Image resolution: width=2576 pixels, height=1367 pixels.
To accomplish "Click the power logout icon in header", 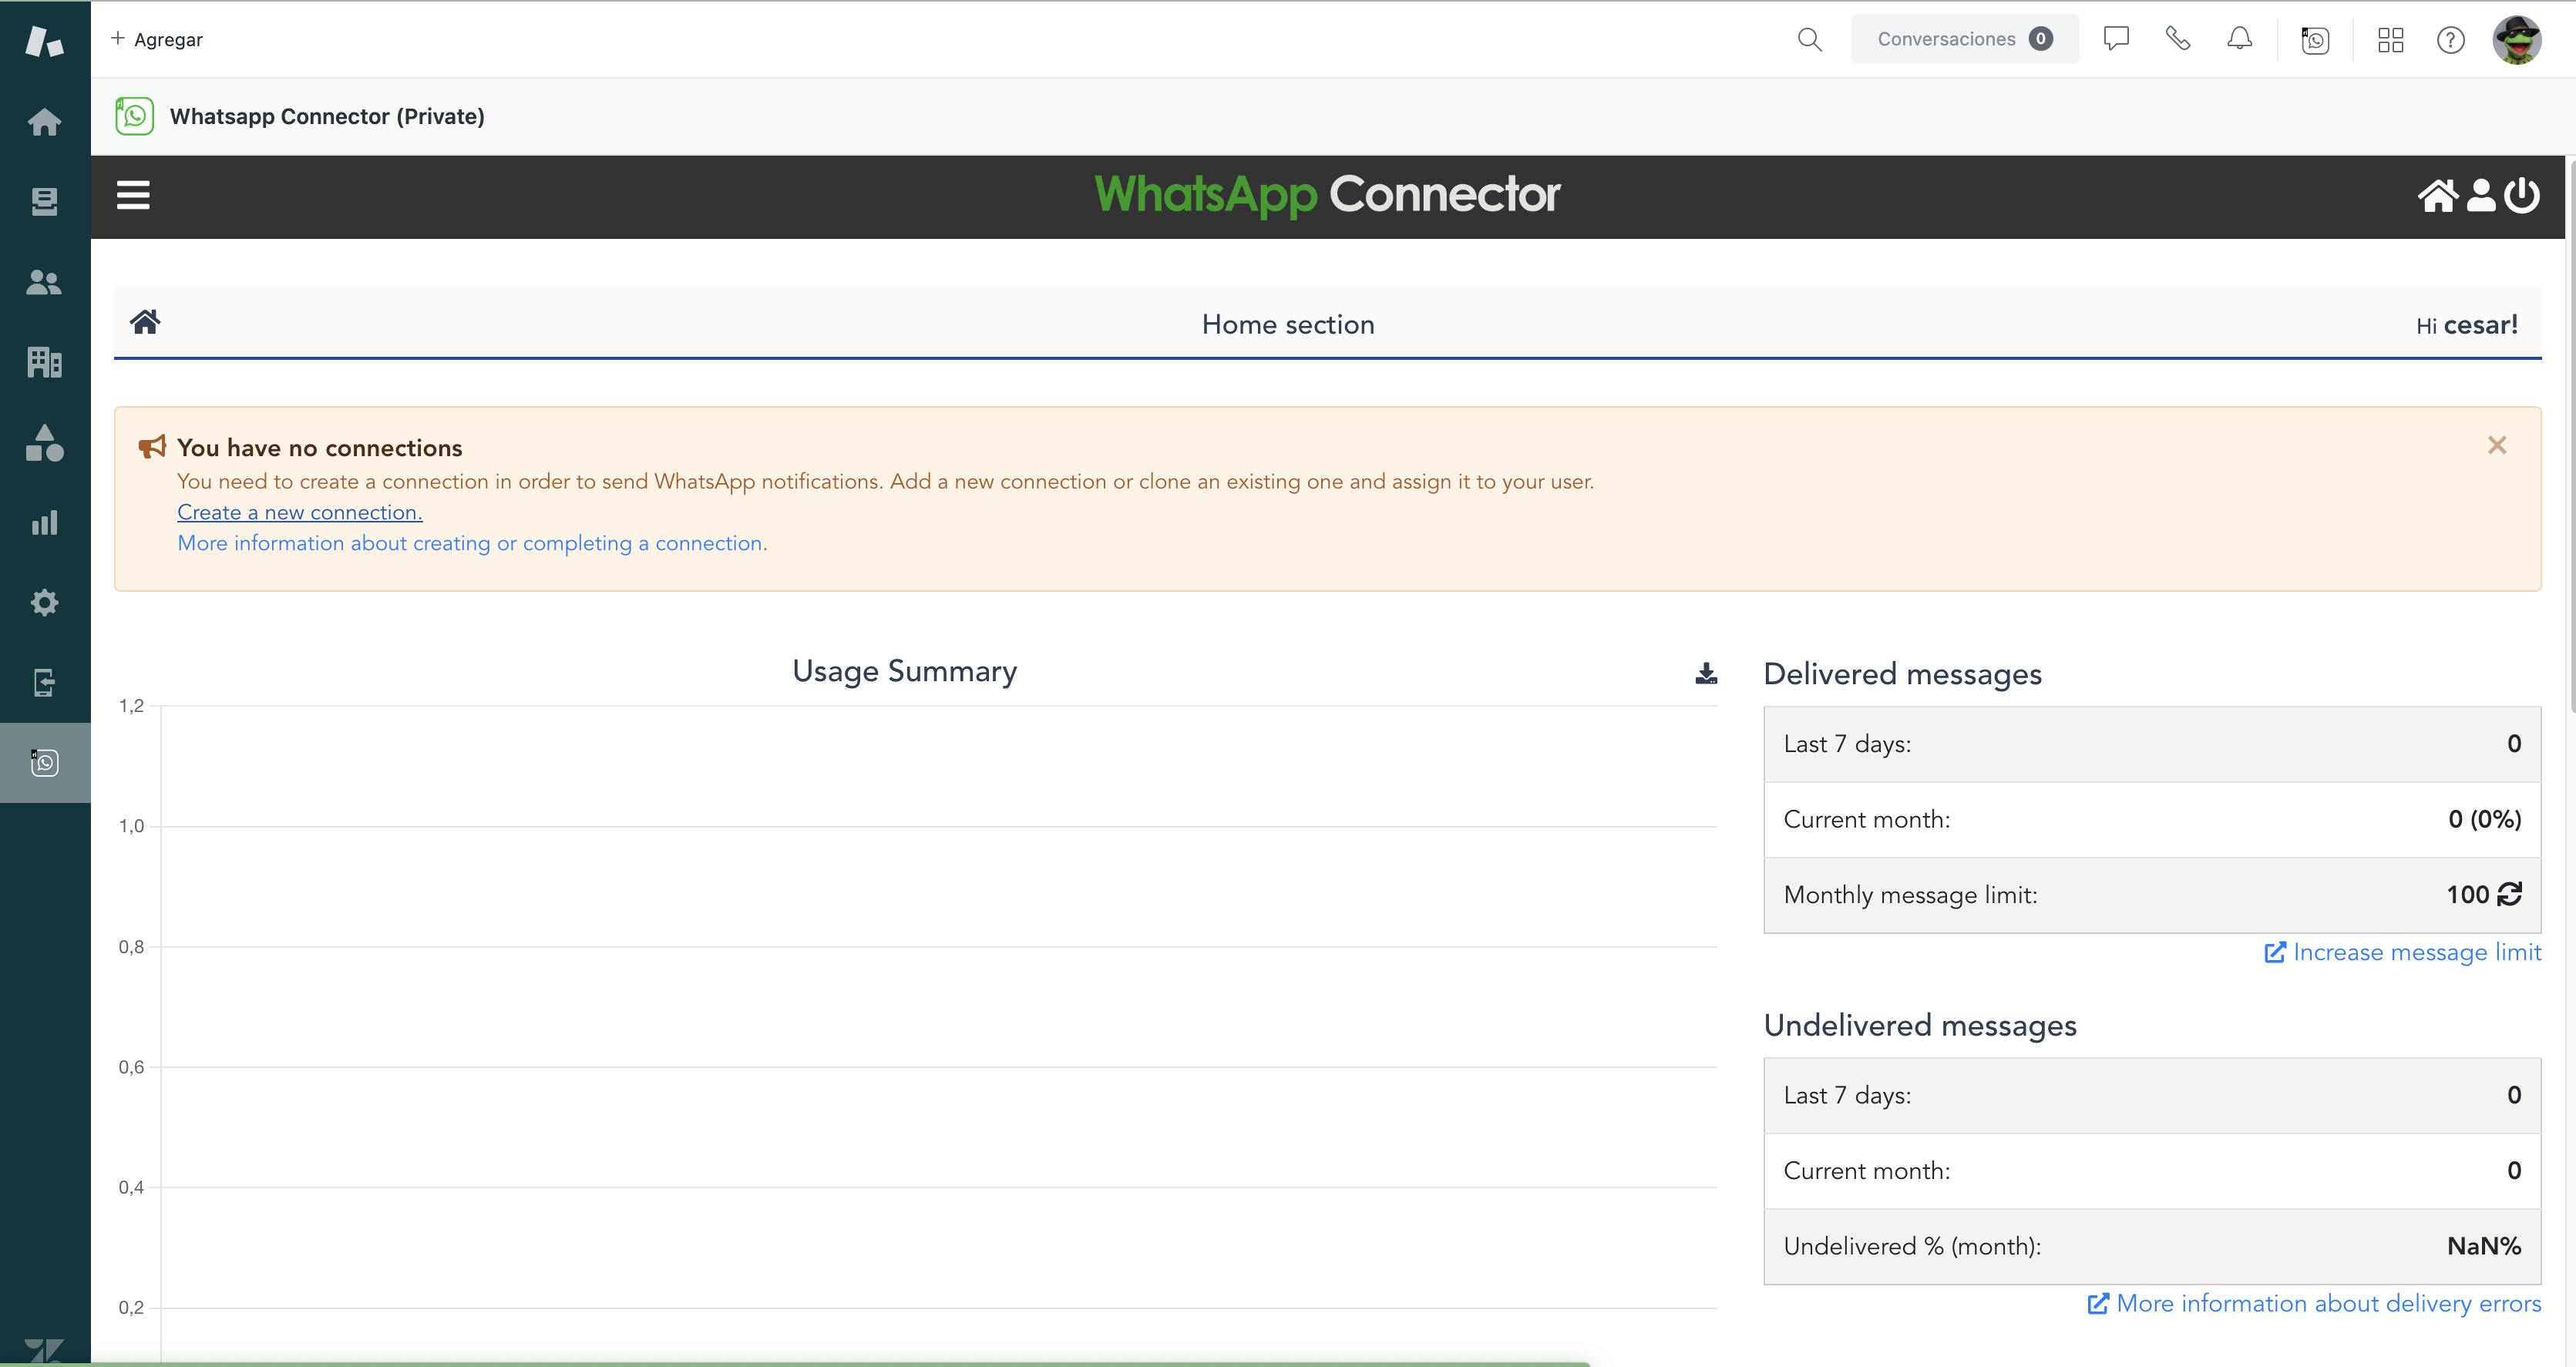I will 2522,195.
